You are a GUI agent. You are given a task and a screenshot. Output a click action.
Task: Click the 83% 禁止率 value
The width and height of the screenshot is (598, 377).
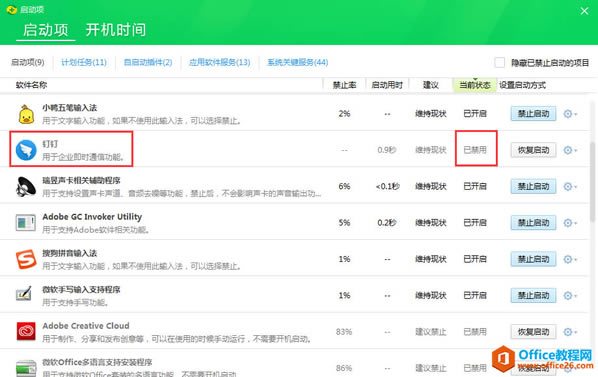(344, 332)
